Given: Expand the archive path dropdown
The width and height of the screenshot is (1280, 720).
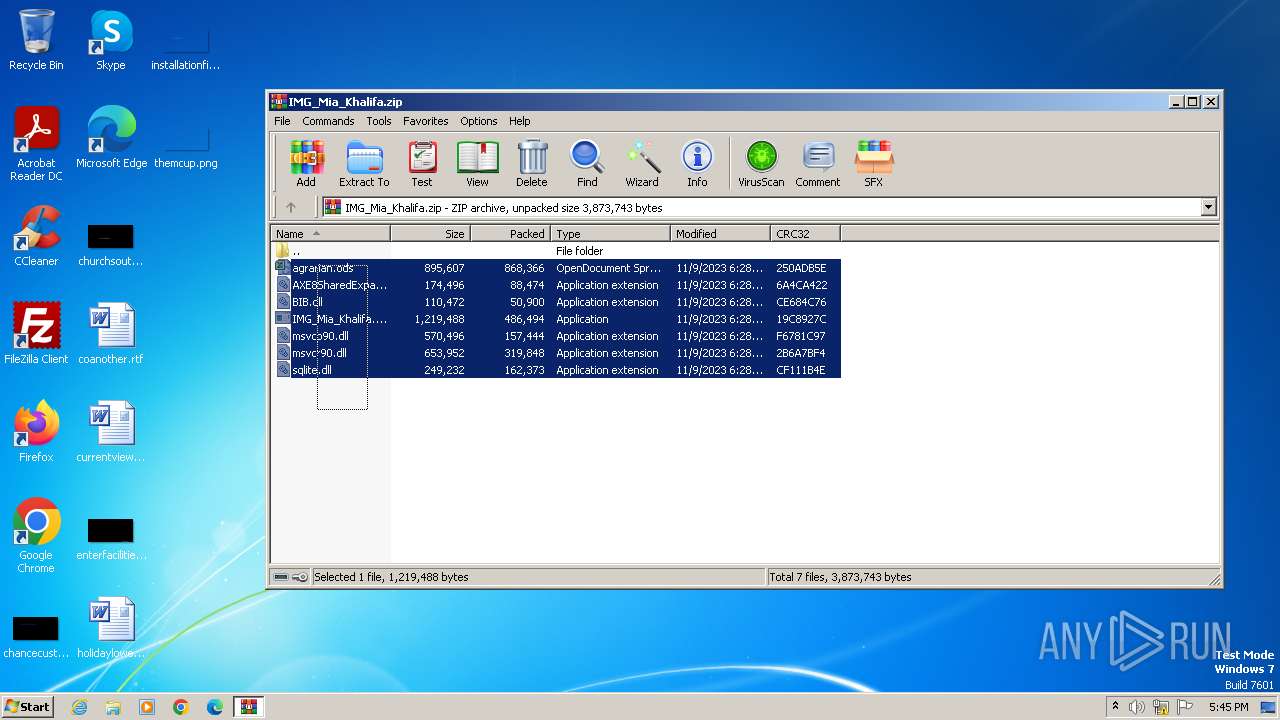Looking at the screenshot, I should click(x=1208, y=207).
